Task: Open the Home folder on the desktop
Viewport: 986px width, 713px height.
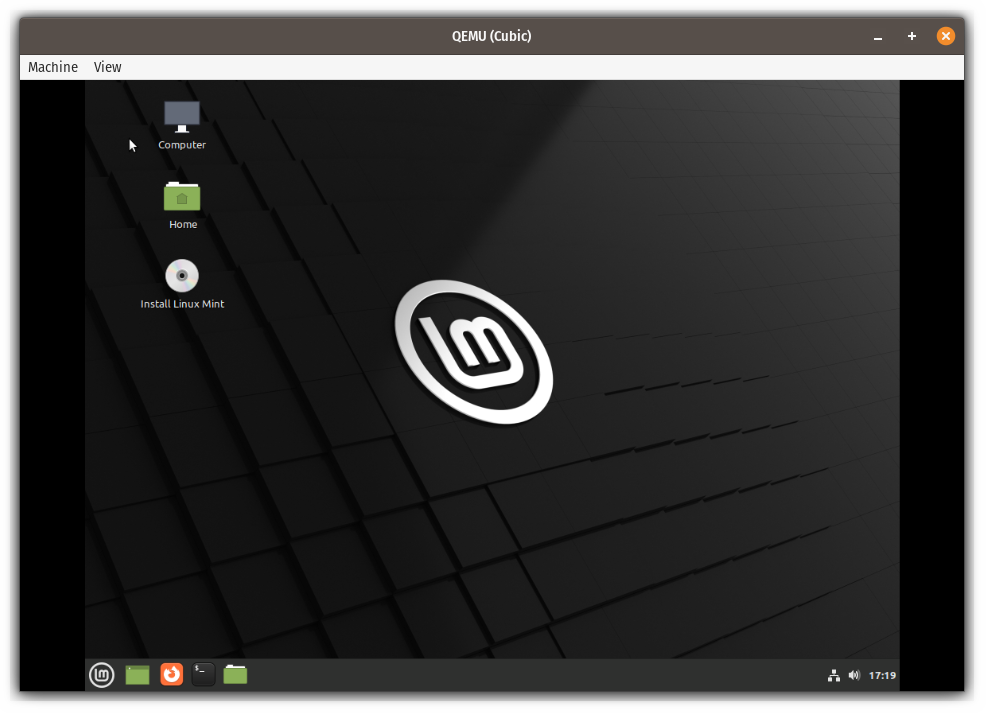Action: (182, 197)
